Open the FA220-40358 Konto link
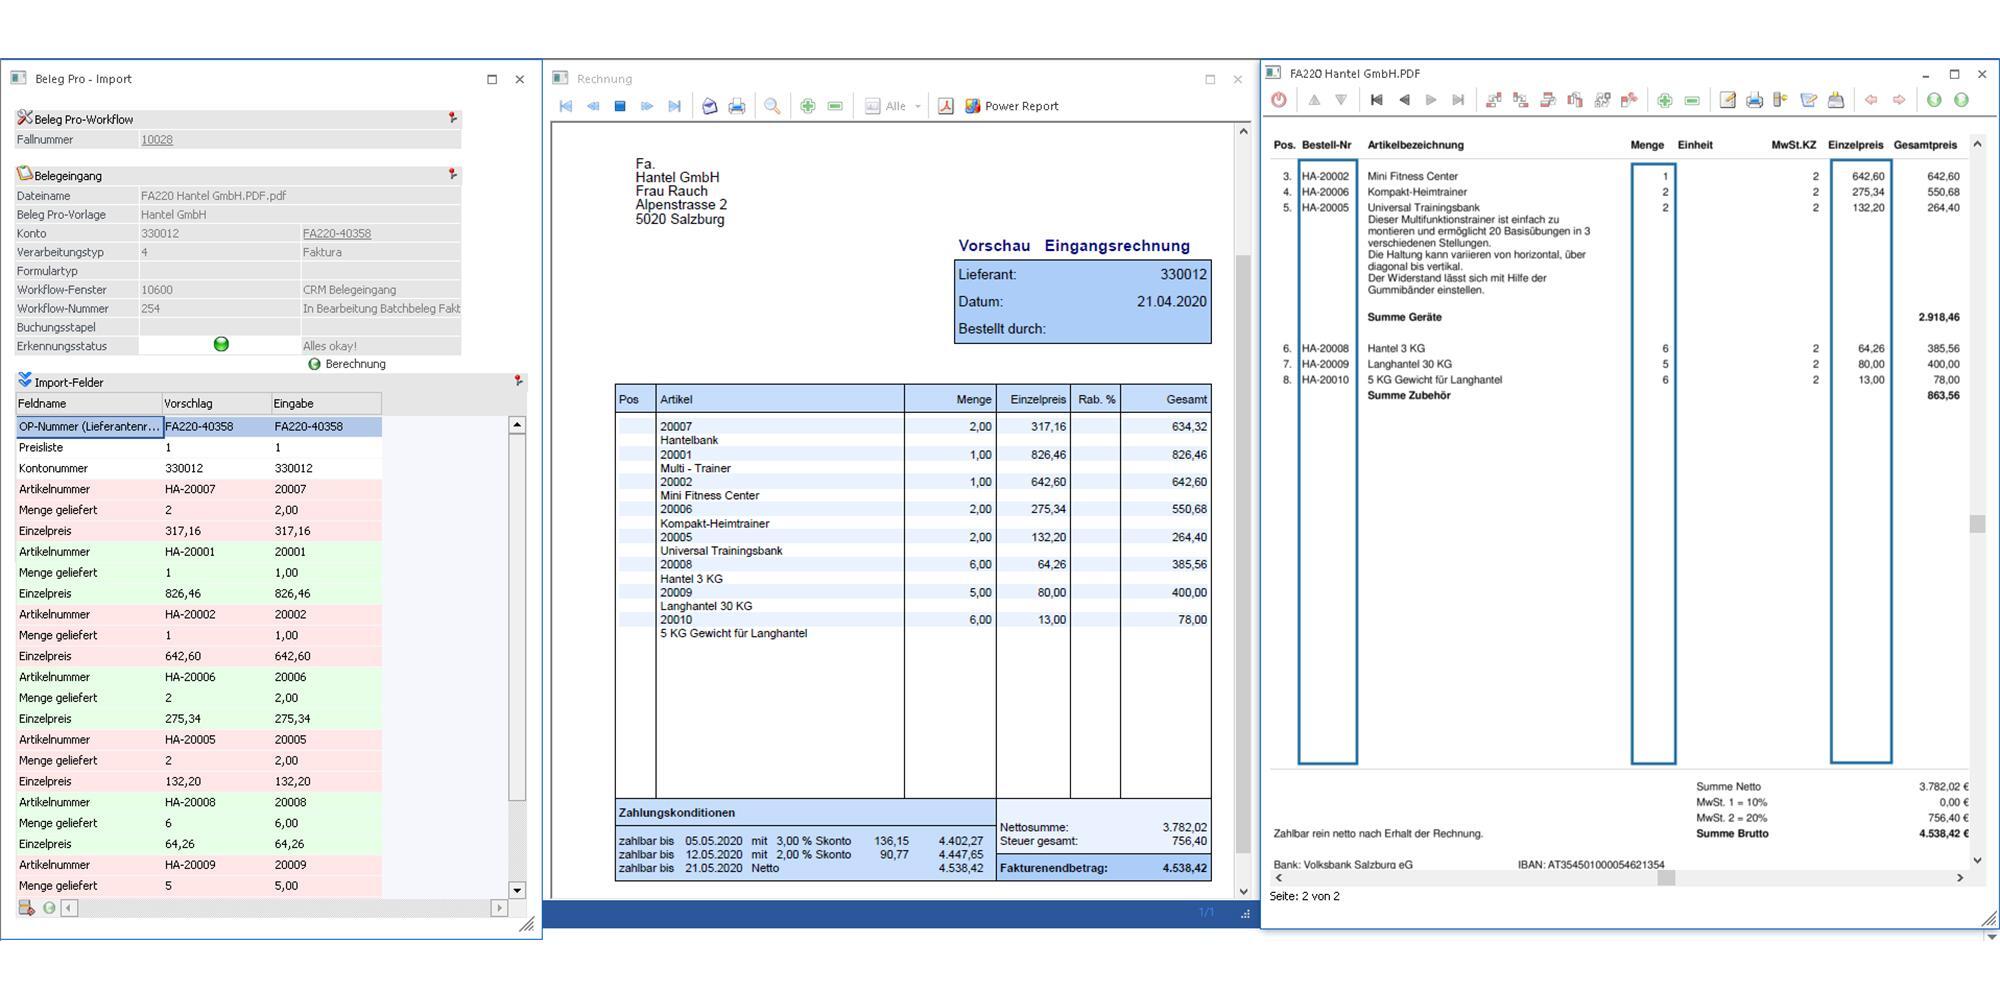 tap(337, 233)
